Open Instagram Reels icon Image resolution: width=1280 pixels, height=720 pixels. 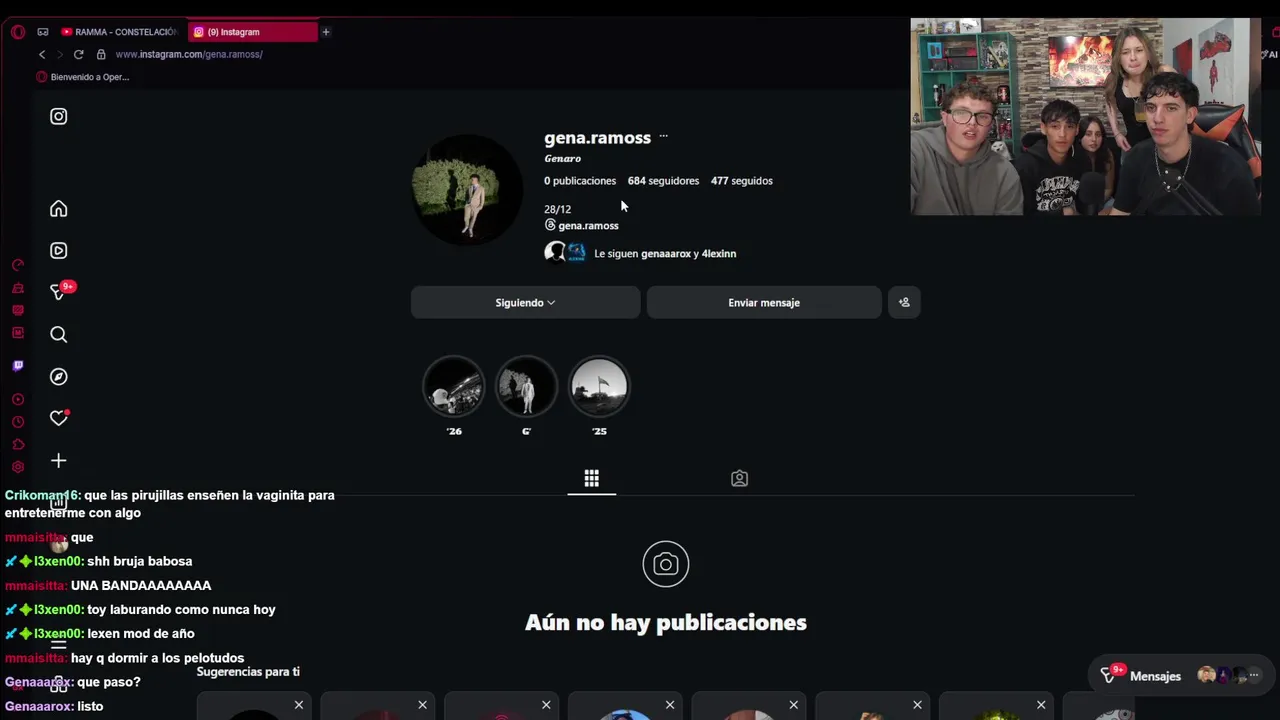pyautogui.click(x=59, y=251)
